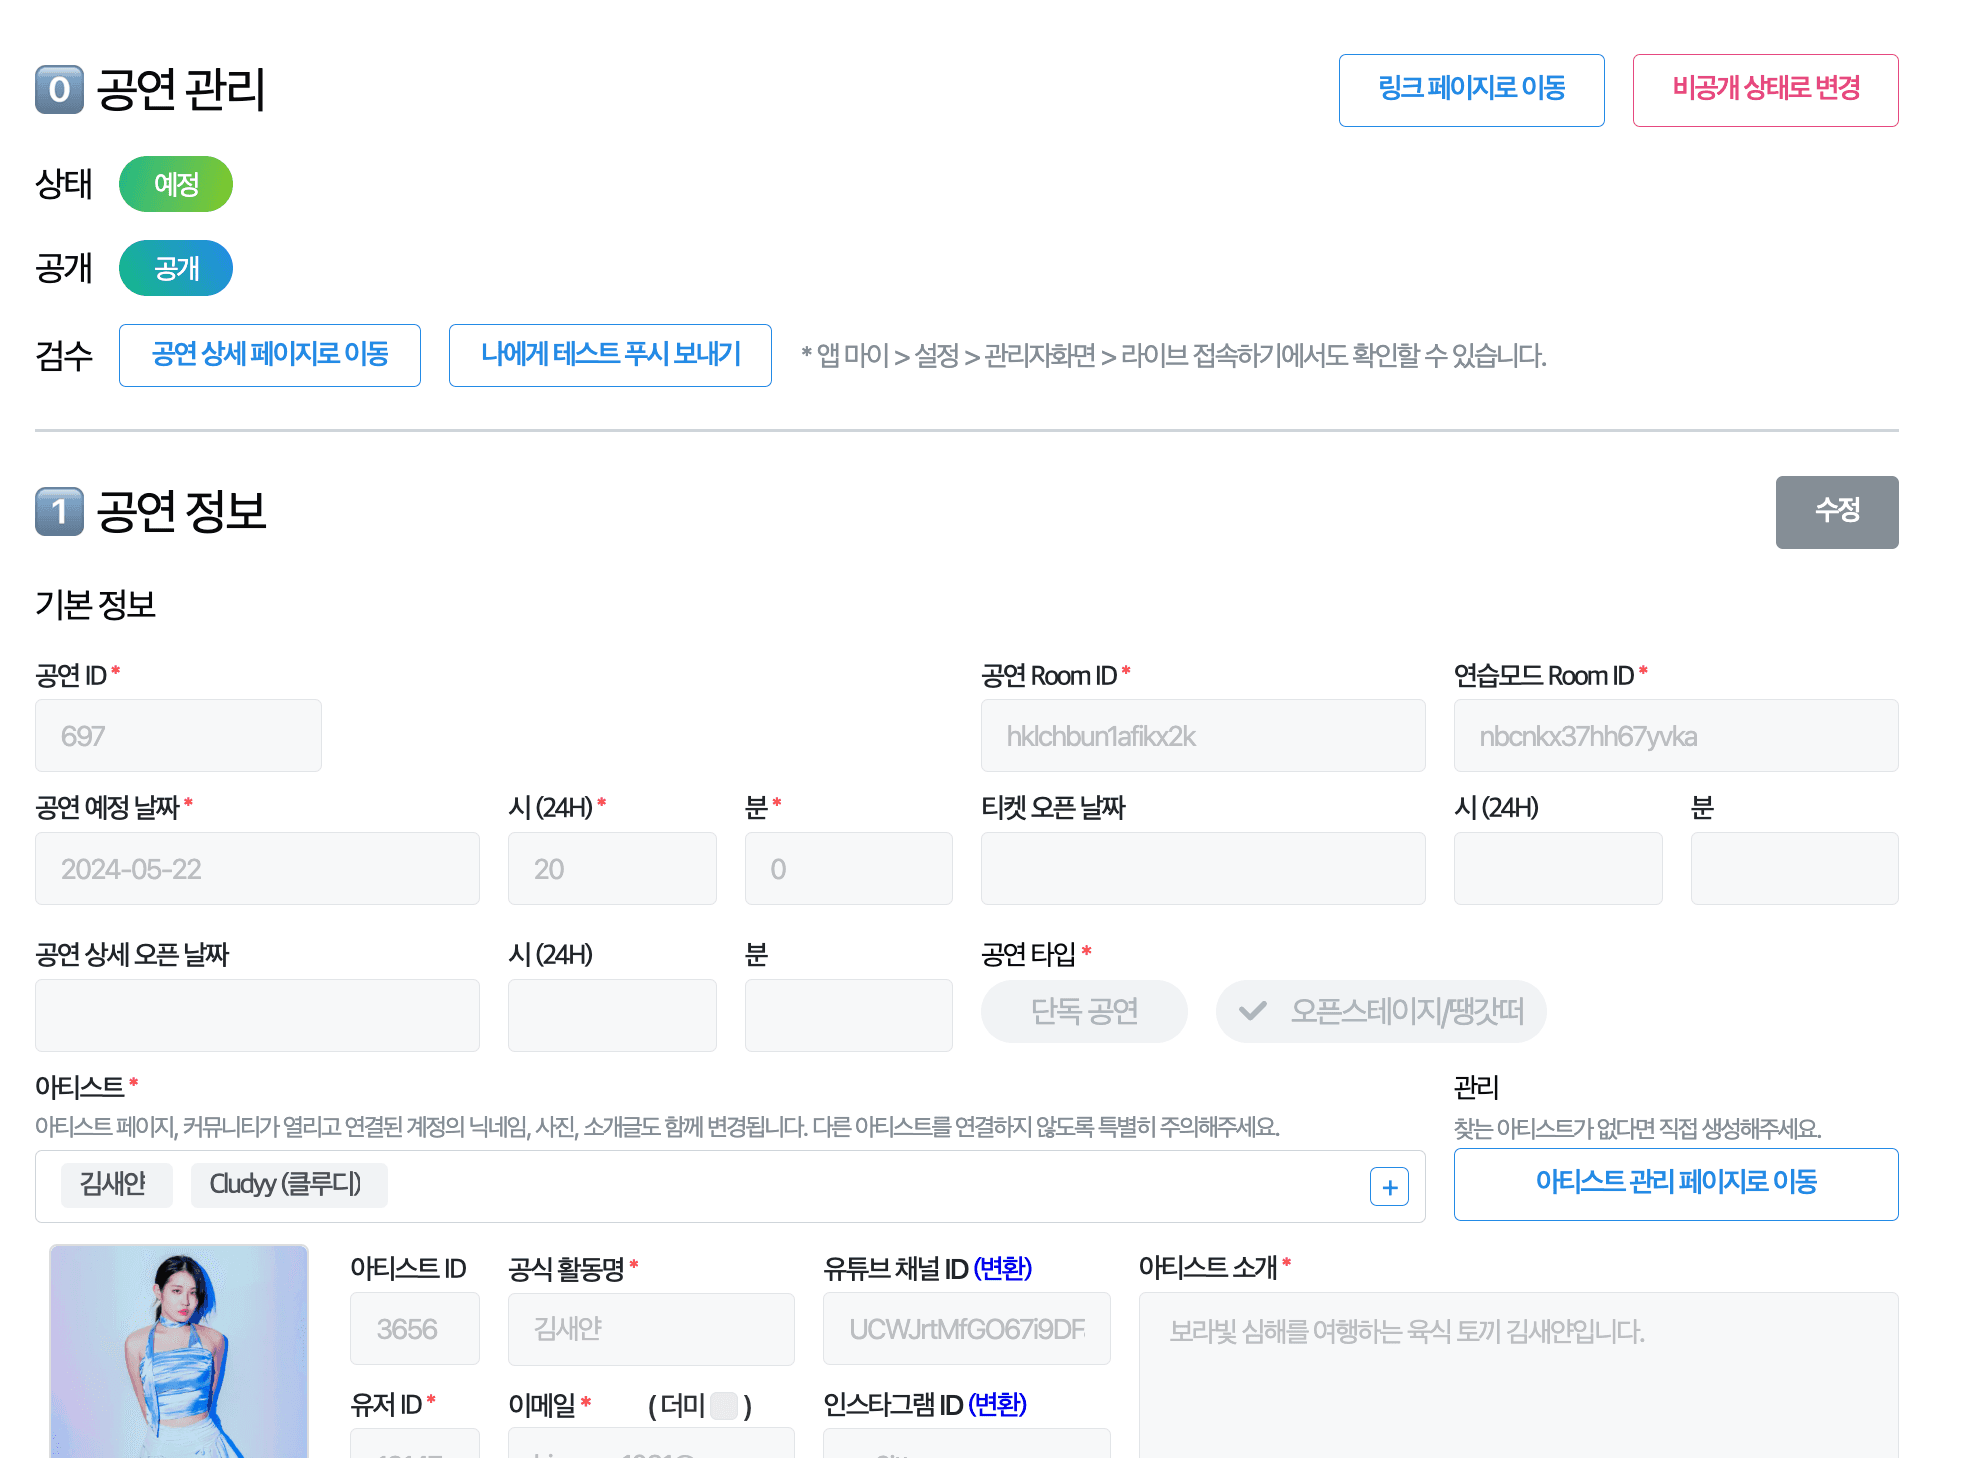Click the 공연 ID field showing 697
The image size is (1964, 1458).
tap(178, 735)
